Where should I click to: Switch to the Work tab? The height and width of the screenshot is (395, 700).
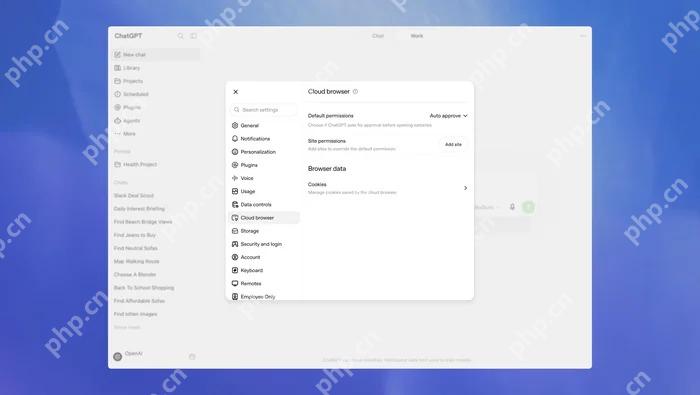tap(417, 36)
